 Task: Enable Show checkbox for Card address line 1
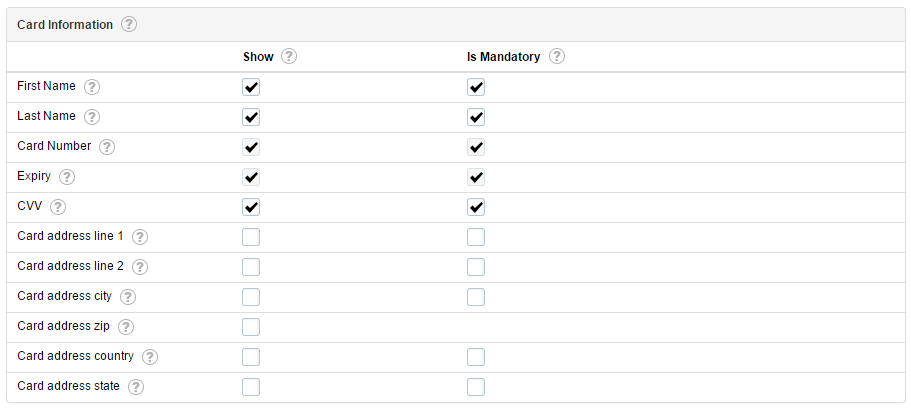(251, 237)
